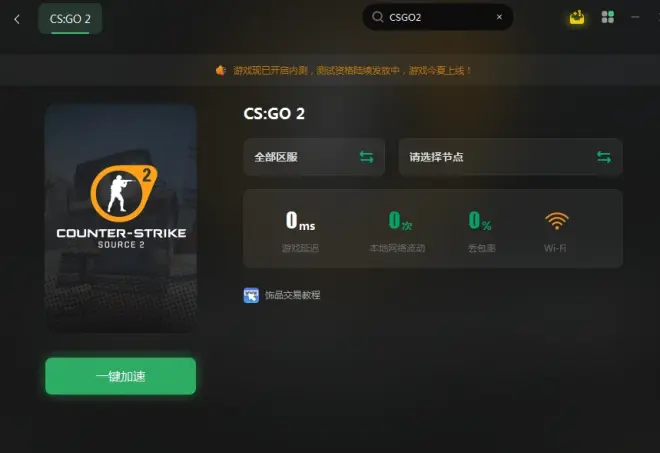This screenshot has width=660, height=453.
Task: Click swap arrows on node selector
Action: [604, 157]
